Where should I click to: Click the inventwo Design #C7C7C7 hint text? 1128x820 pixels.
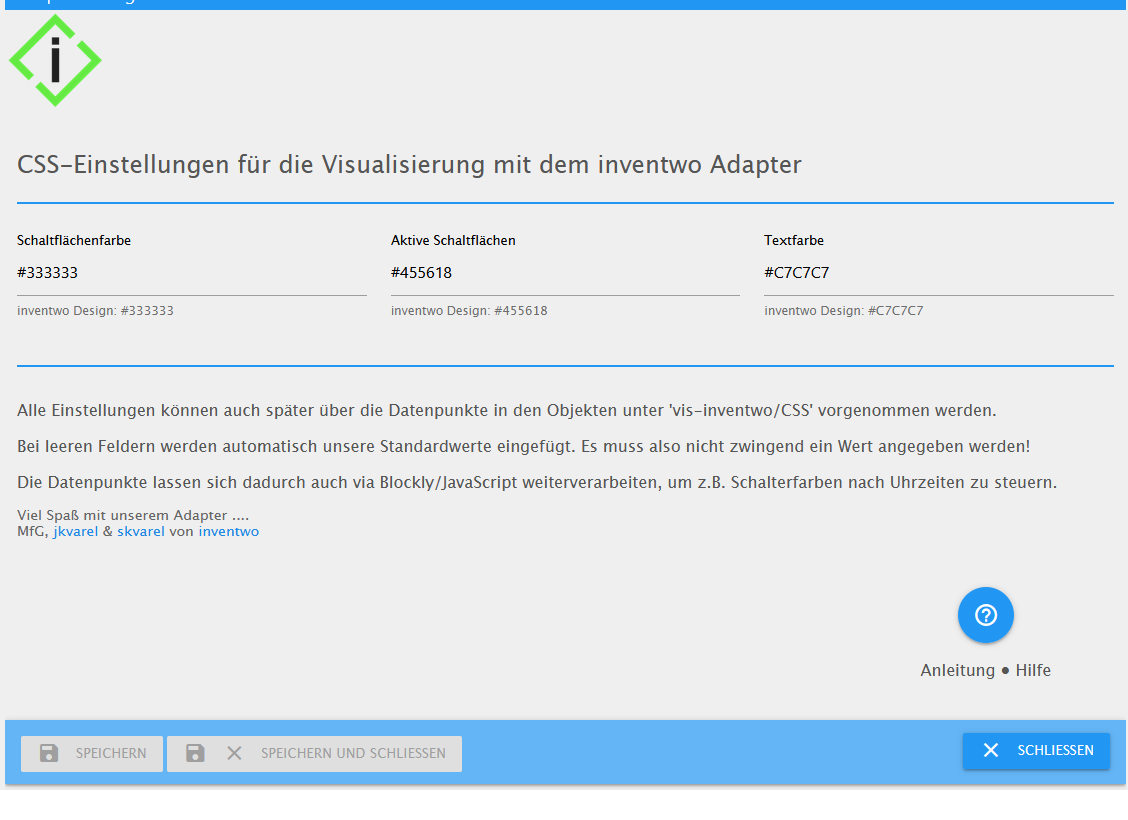842,310
